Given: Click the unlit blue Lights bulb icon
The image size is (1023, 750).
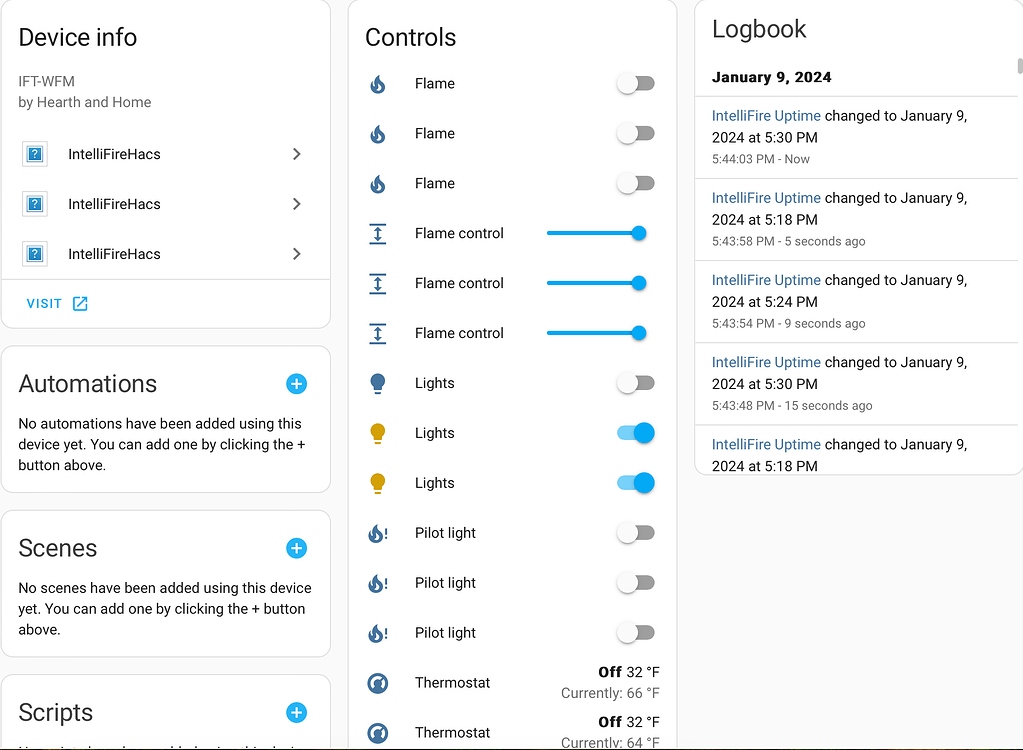Looking at the screenshot, I should [378, 383].
